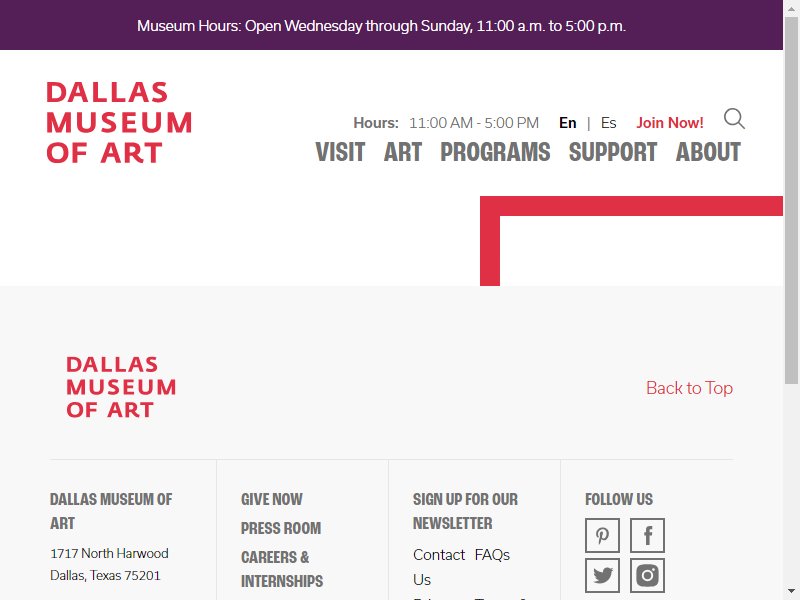Go to the FAQs link

[x=492, y=555]
